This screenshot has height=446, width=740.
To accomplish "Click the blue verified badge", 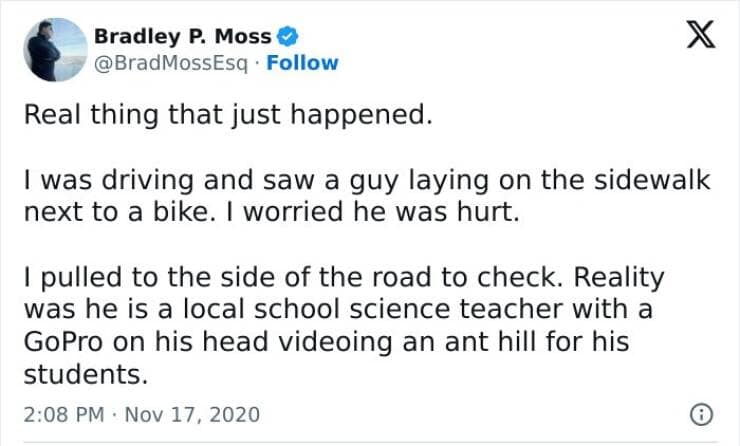I will [286, 37].
